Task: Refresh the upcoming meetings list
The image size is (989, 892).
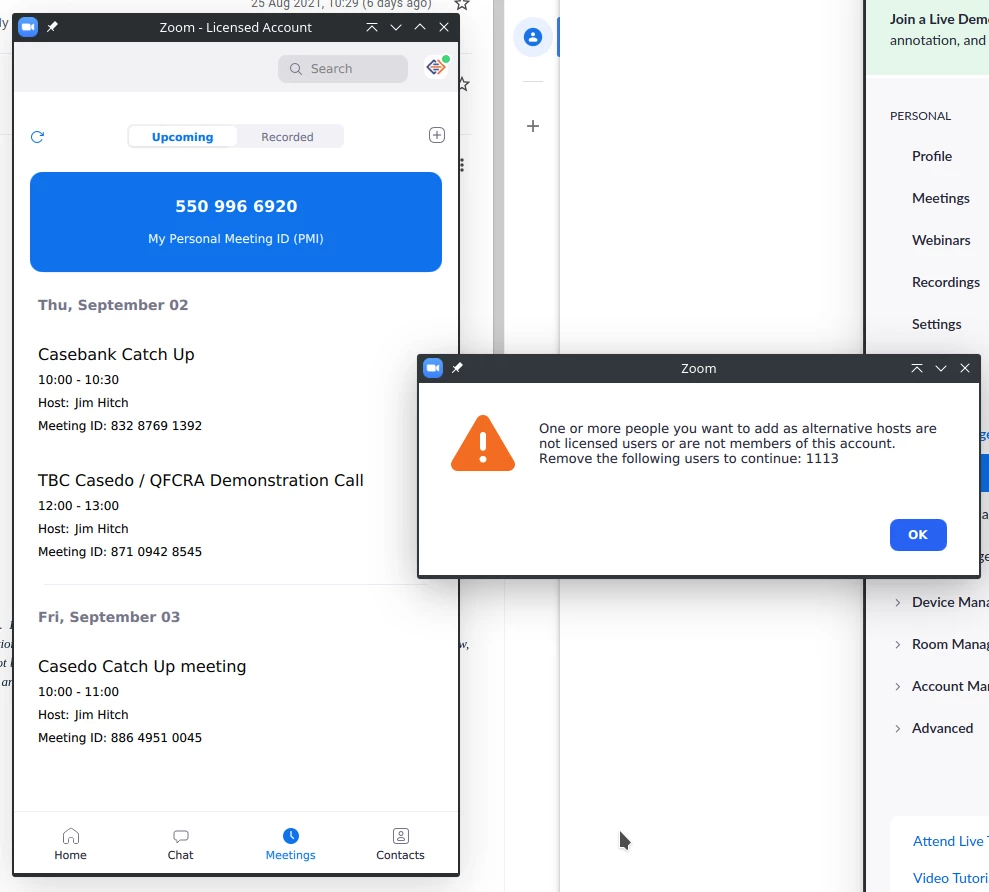Action: coord(37,137)
